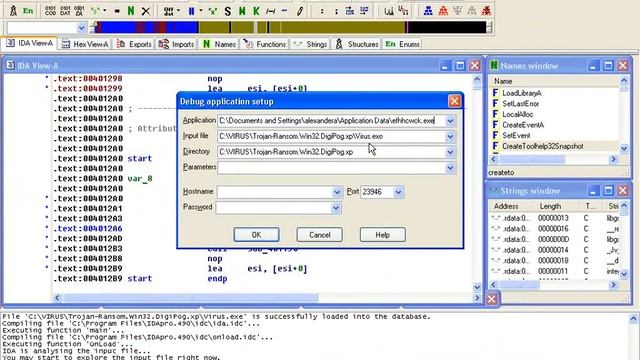
Task: Click the black region of the navigation band
Action: [447, 27]
